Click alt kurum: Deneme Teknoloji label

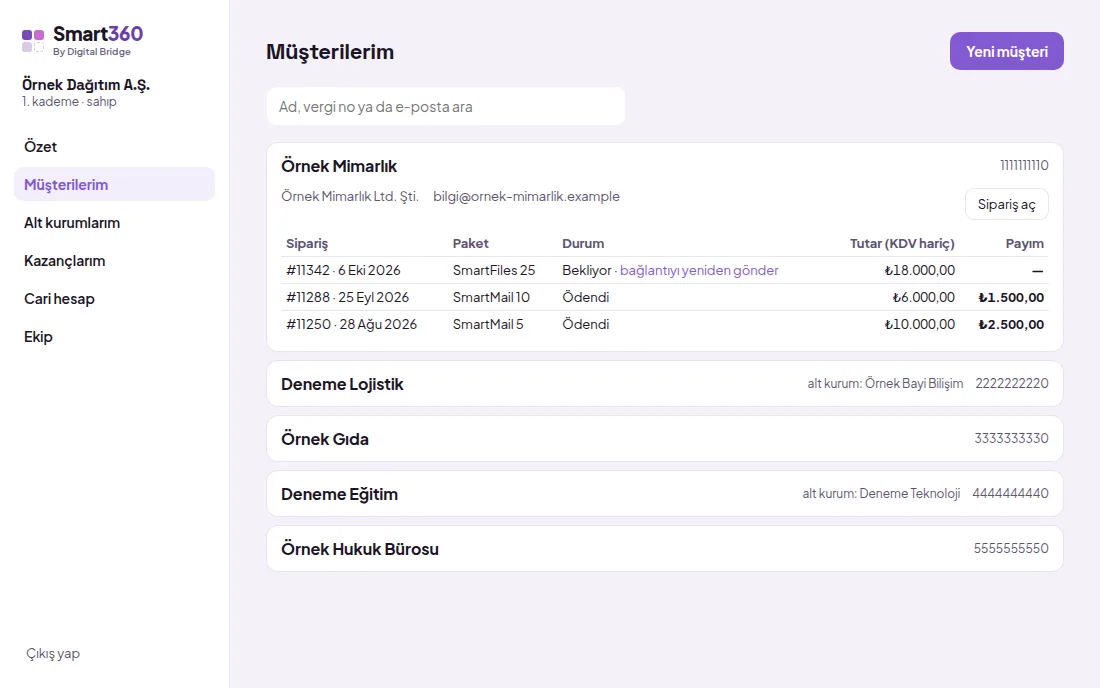[x=881, y=493]
